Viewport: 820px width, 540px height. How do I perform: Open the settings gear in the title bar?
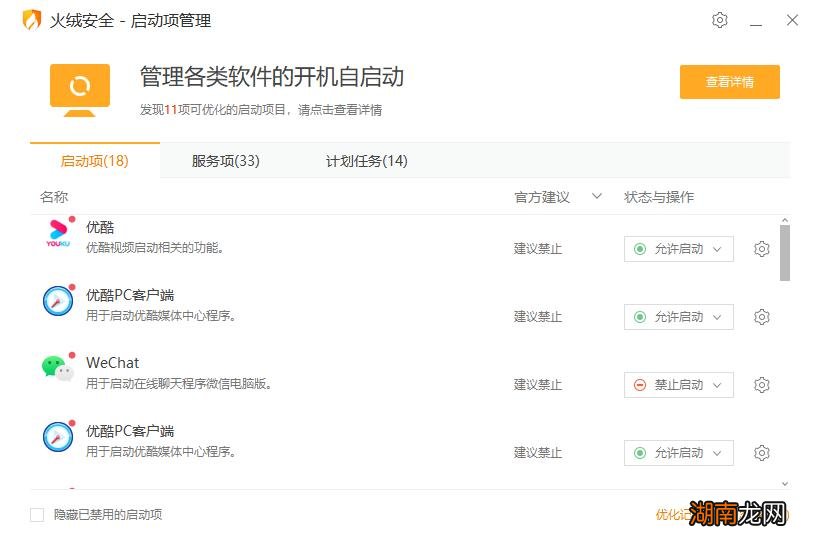point(720,20)
